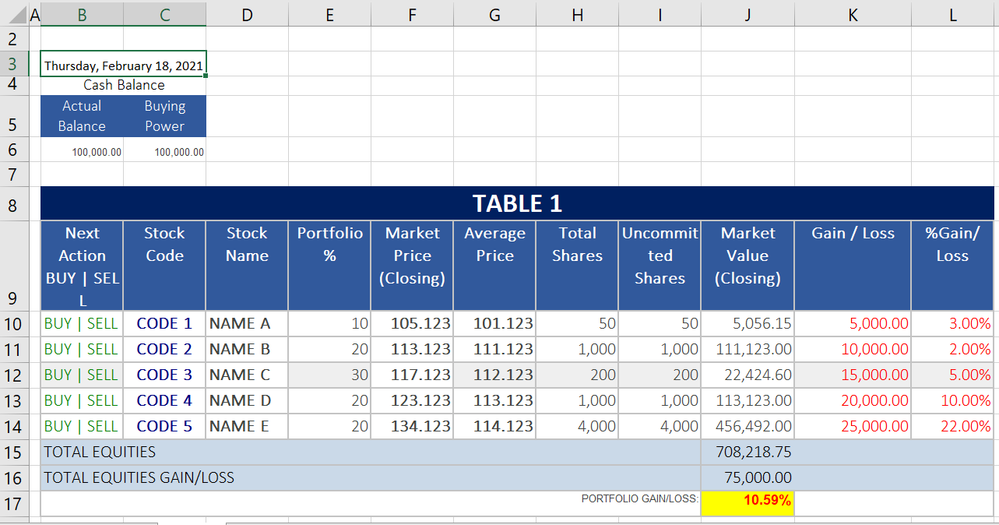Screen dimensions: 999x525
Task: Select column L header
Action: [x=952, y=14]
